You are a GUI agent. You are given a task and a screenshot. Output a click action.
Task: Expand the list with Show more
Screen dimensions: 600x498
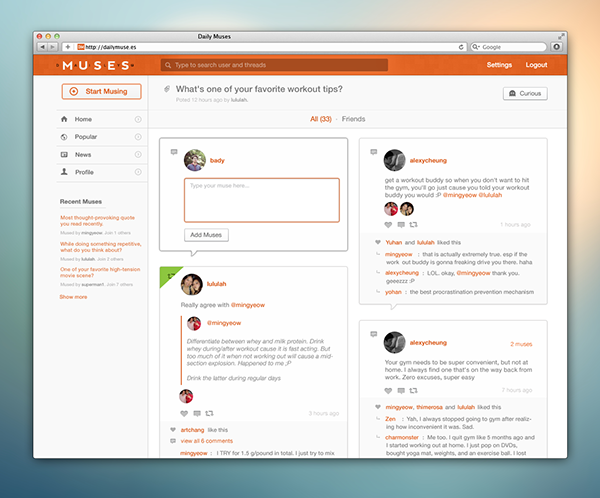click(x=73, y=297)
